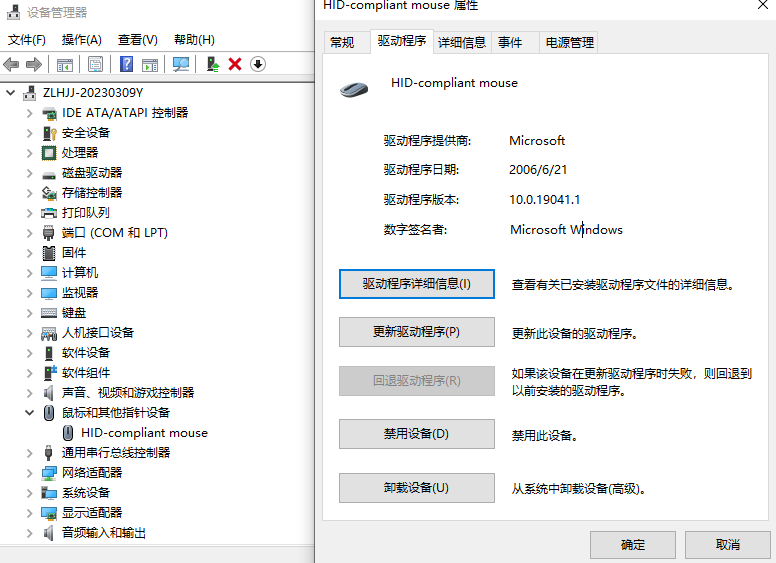Viewport: 776px width, 563px height.
Task: Click the 卸载设备(U) button
Action: pos(417,488)
